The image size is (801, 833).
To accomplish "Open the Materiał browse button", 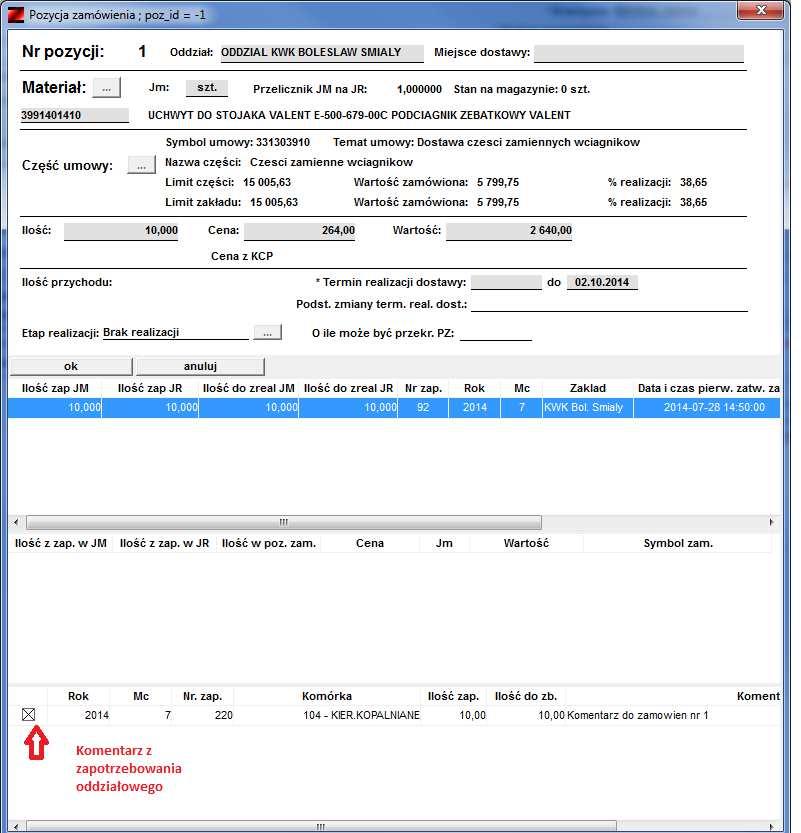I will [x=106, y=88].
